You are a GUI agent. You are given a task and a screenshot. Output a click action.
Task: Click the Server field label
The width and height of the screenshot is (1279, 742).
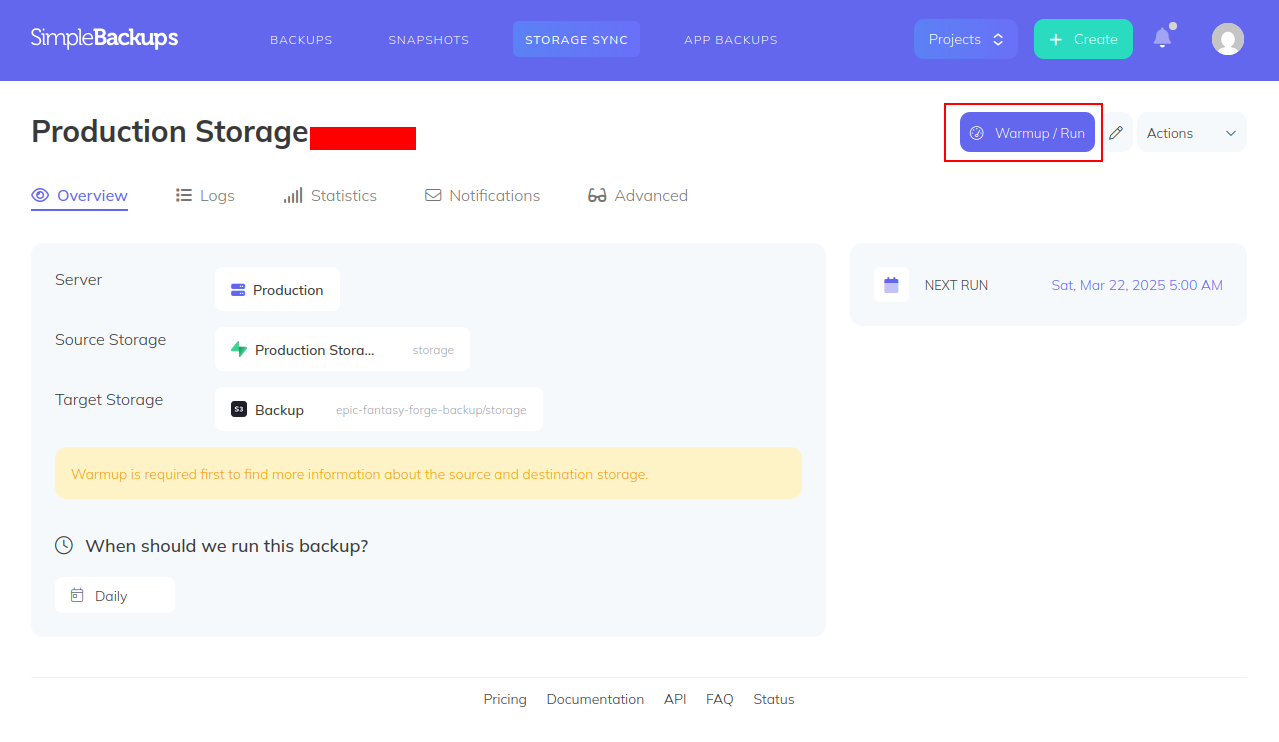coord(79,279)
